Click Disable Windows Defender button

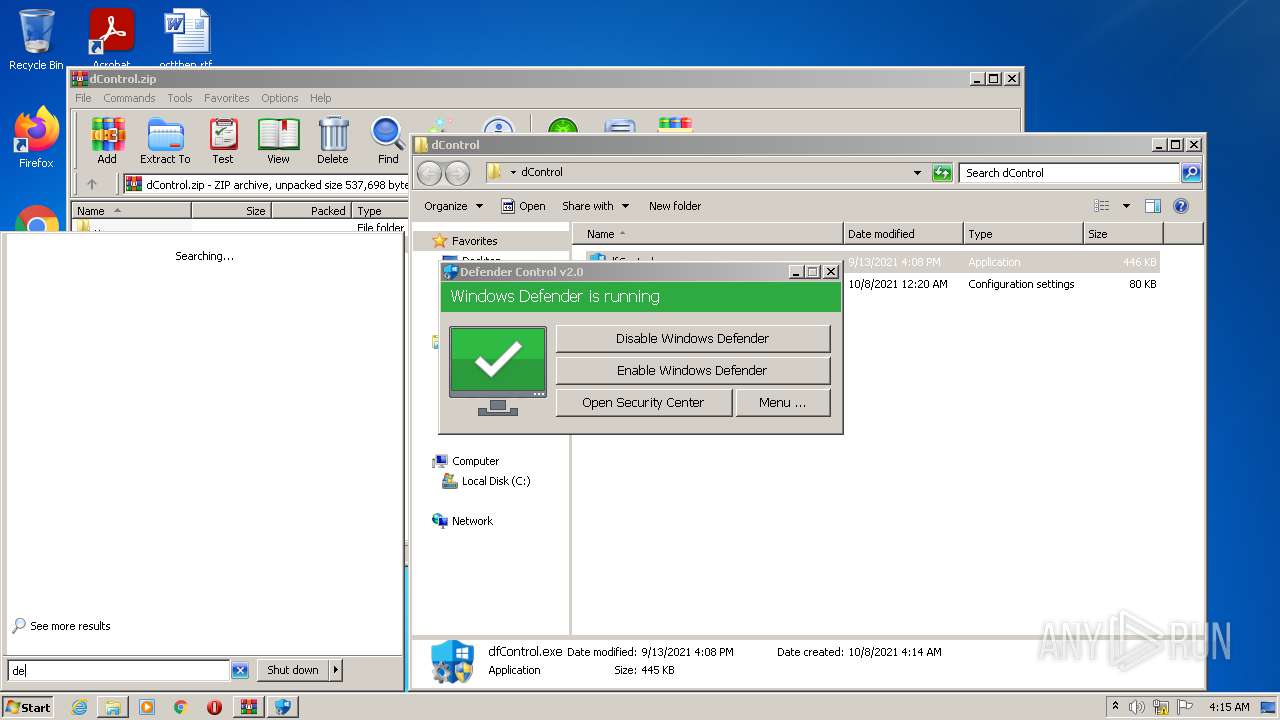pyautogui.click(x=693, y=338)
